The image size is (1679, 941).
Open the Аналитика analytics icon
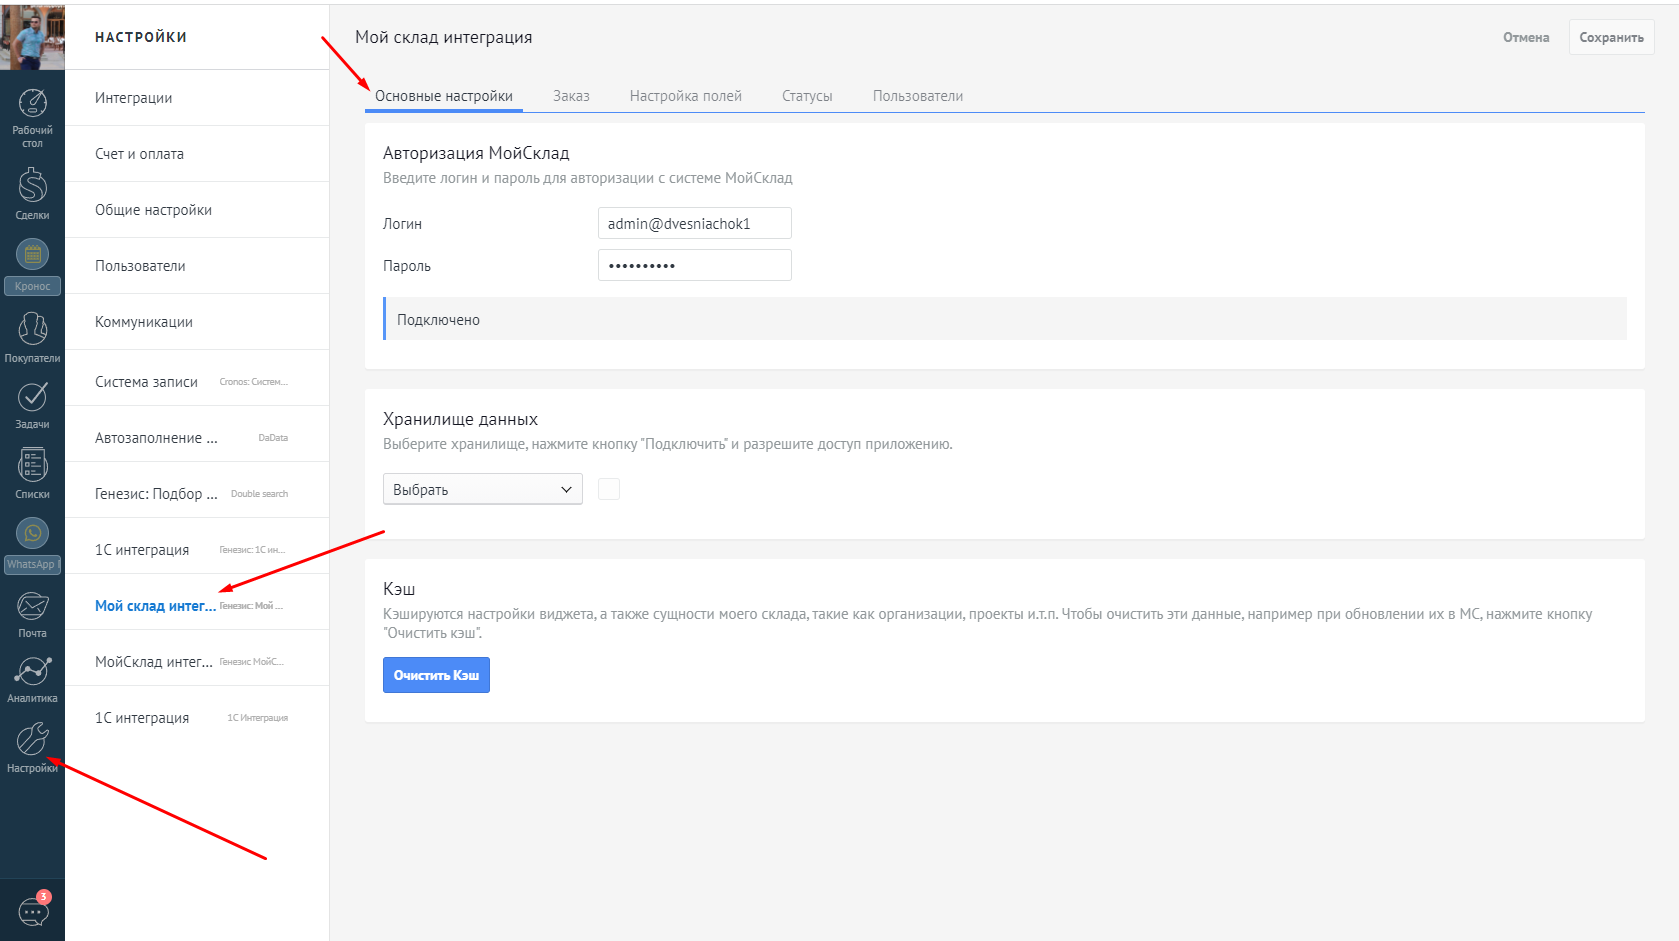click(x=32, y=672)
